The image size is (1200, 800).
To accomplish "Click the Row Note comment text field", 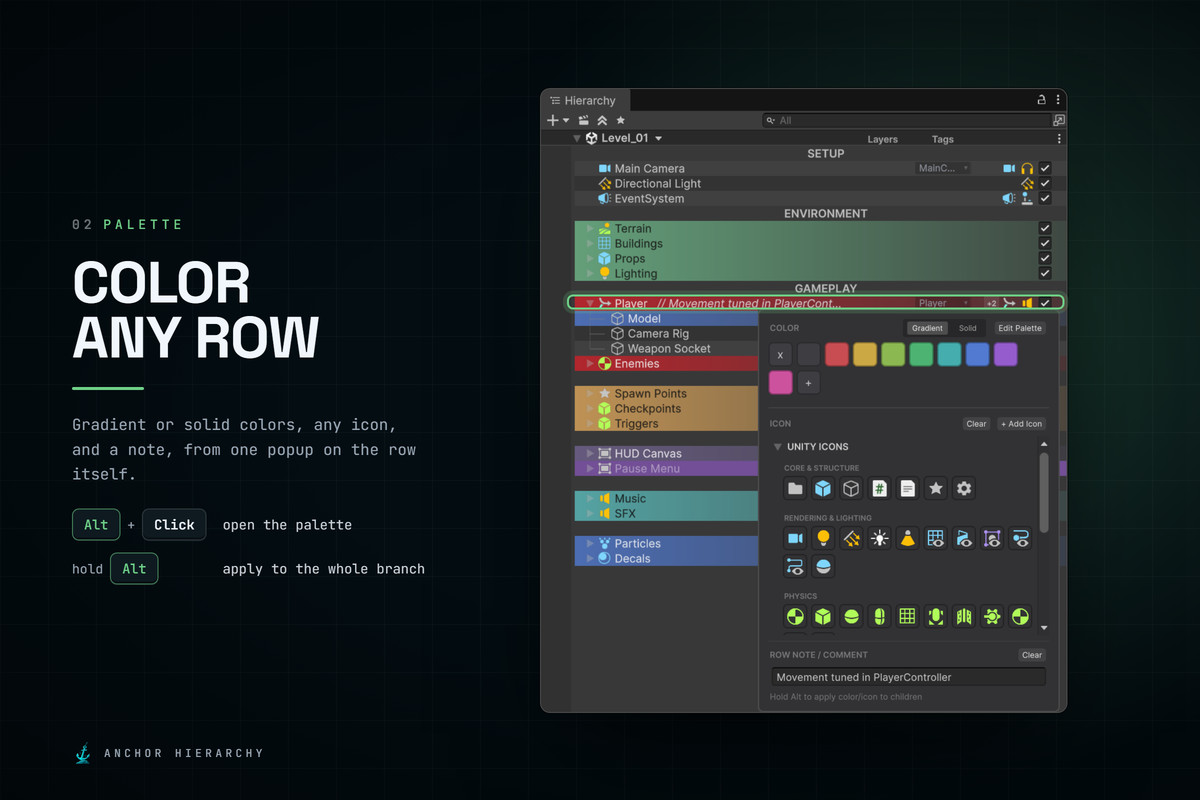I will (908, 677).
